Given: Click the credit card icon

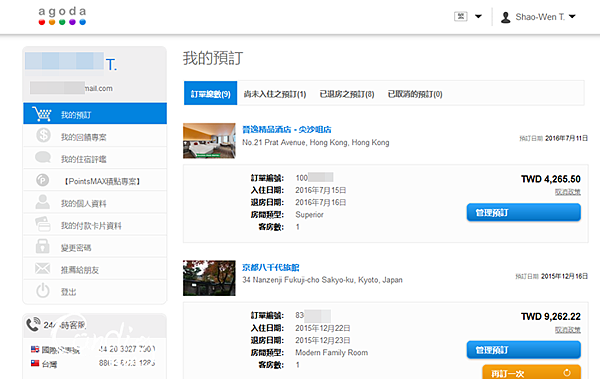Looking at the screenshot, I should pyautogui.click(x=43, y=224).
